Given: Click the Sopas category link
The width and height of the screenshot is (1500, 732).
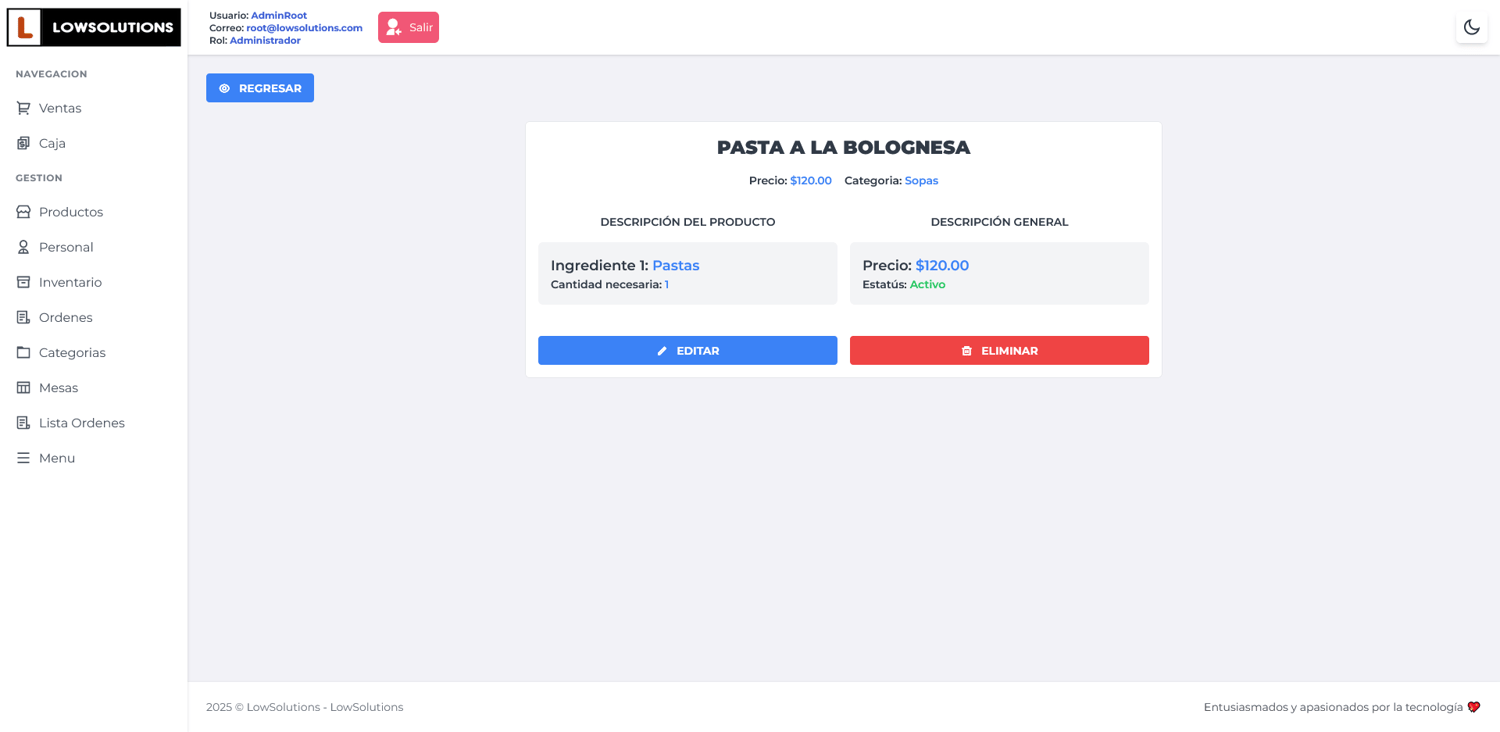Looking at the screenshot, I should (921, 181).
